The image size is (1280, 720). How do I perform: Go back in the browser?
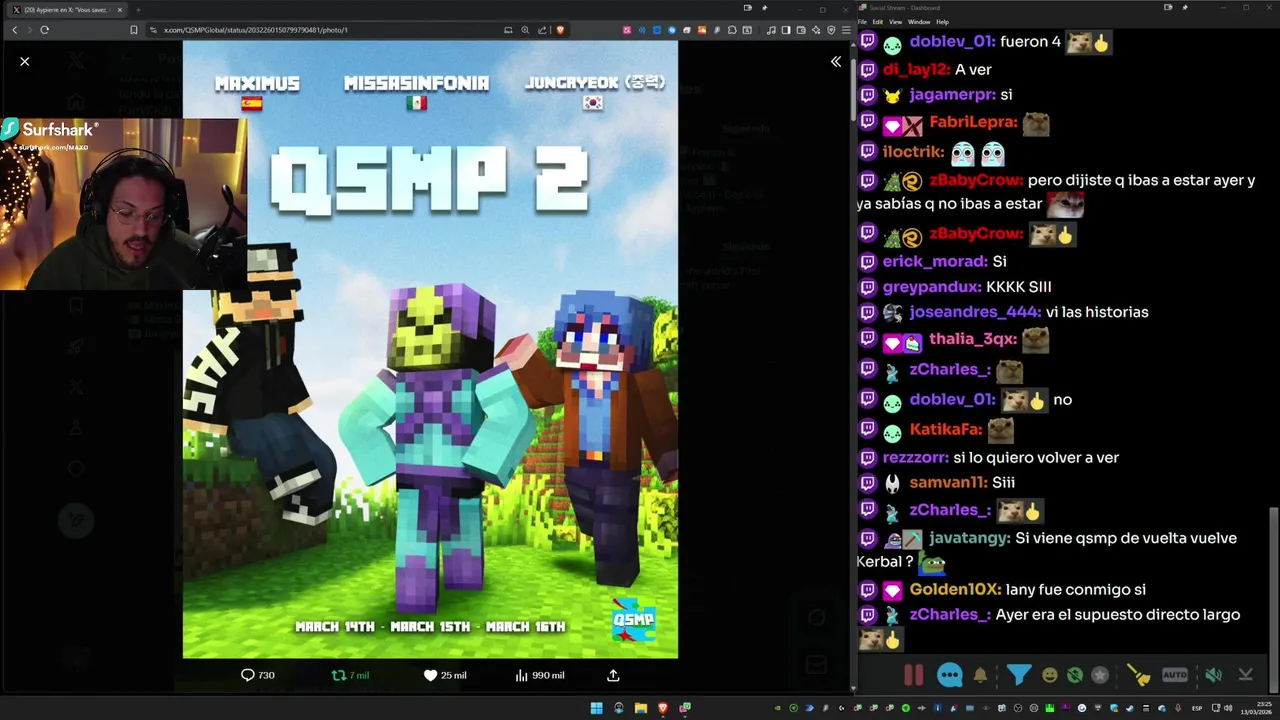(14, 30)
